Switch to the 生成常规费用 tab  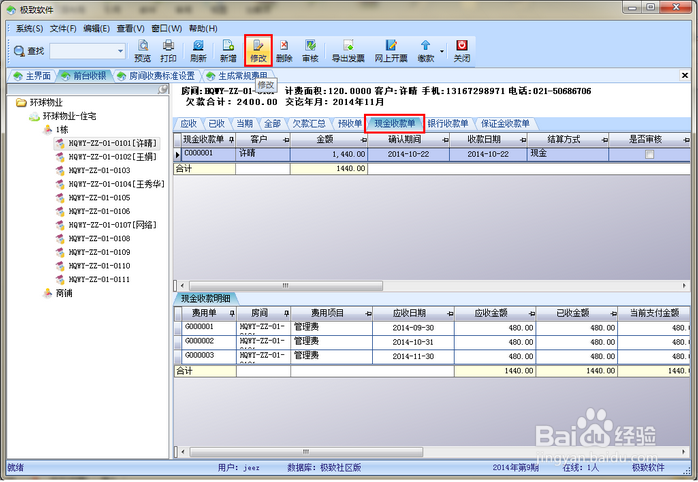pos(238,76)
